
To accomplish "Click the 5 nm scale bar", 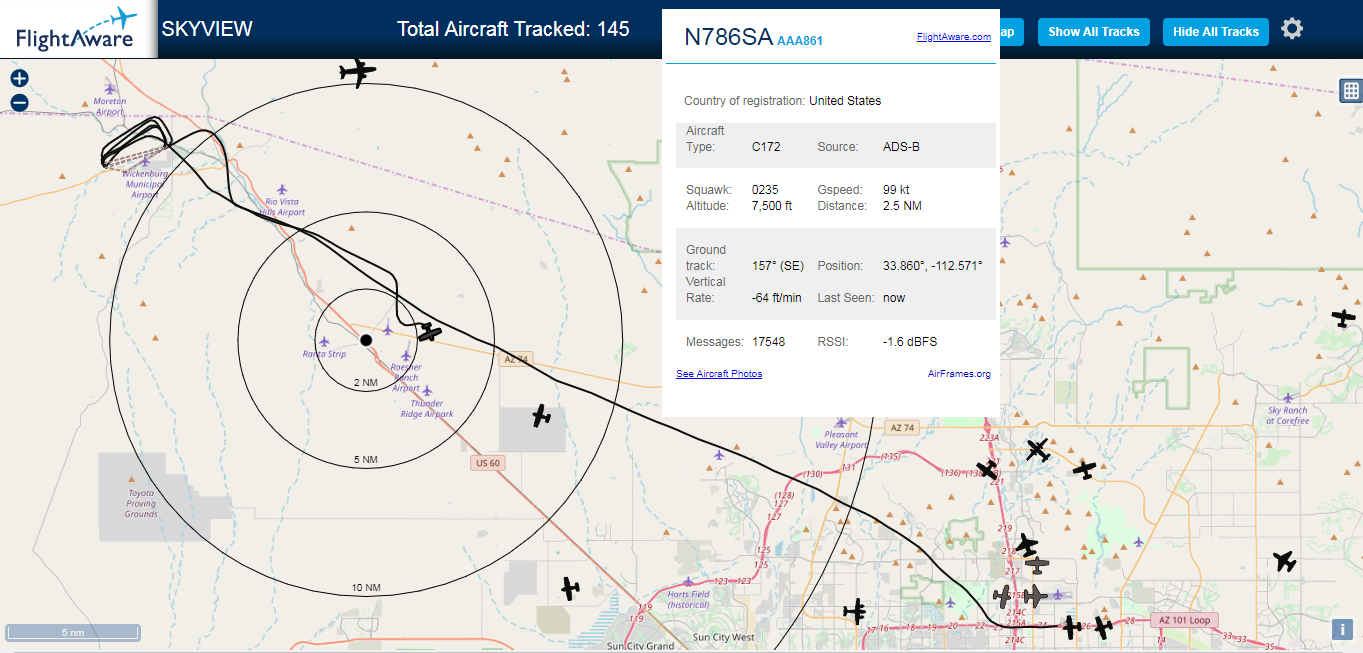I will [73, 632].
